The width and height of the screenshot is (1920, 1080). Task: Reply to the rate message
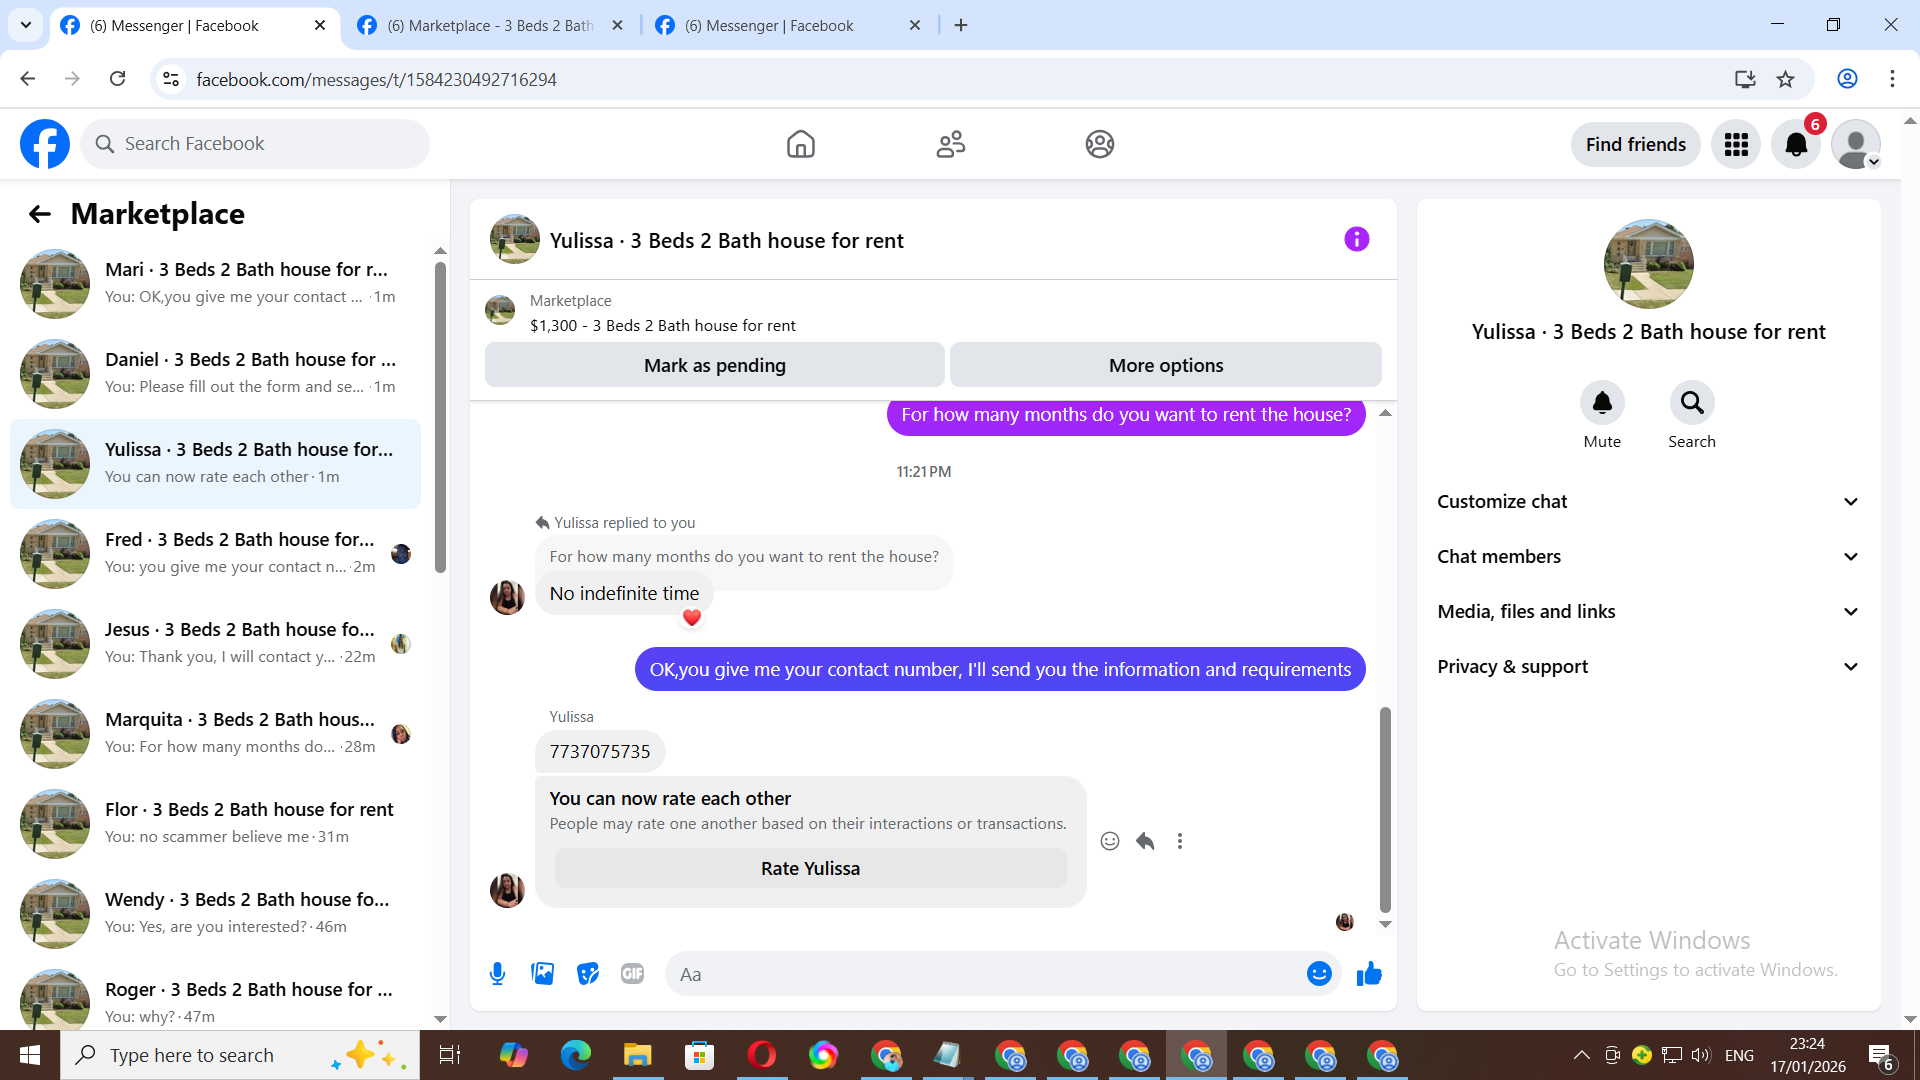(1145, 841)
